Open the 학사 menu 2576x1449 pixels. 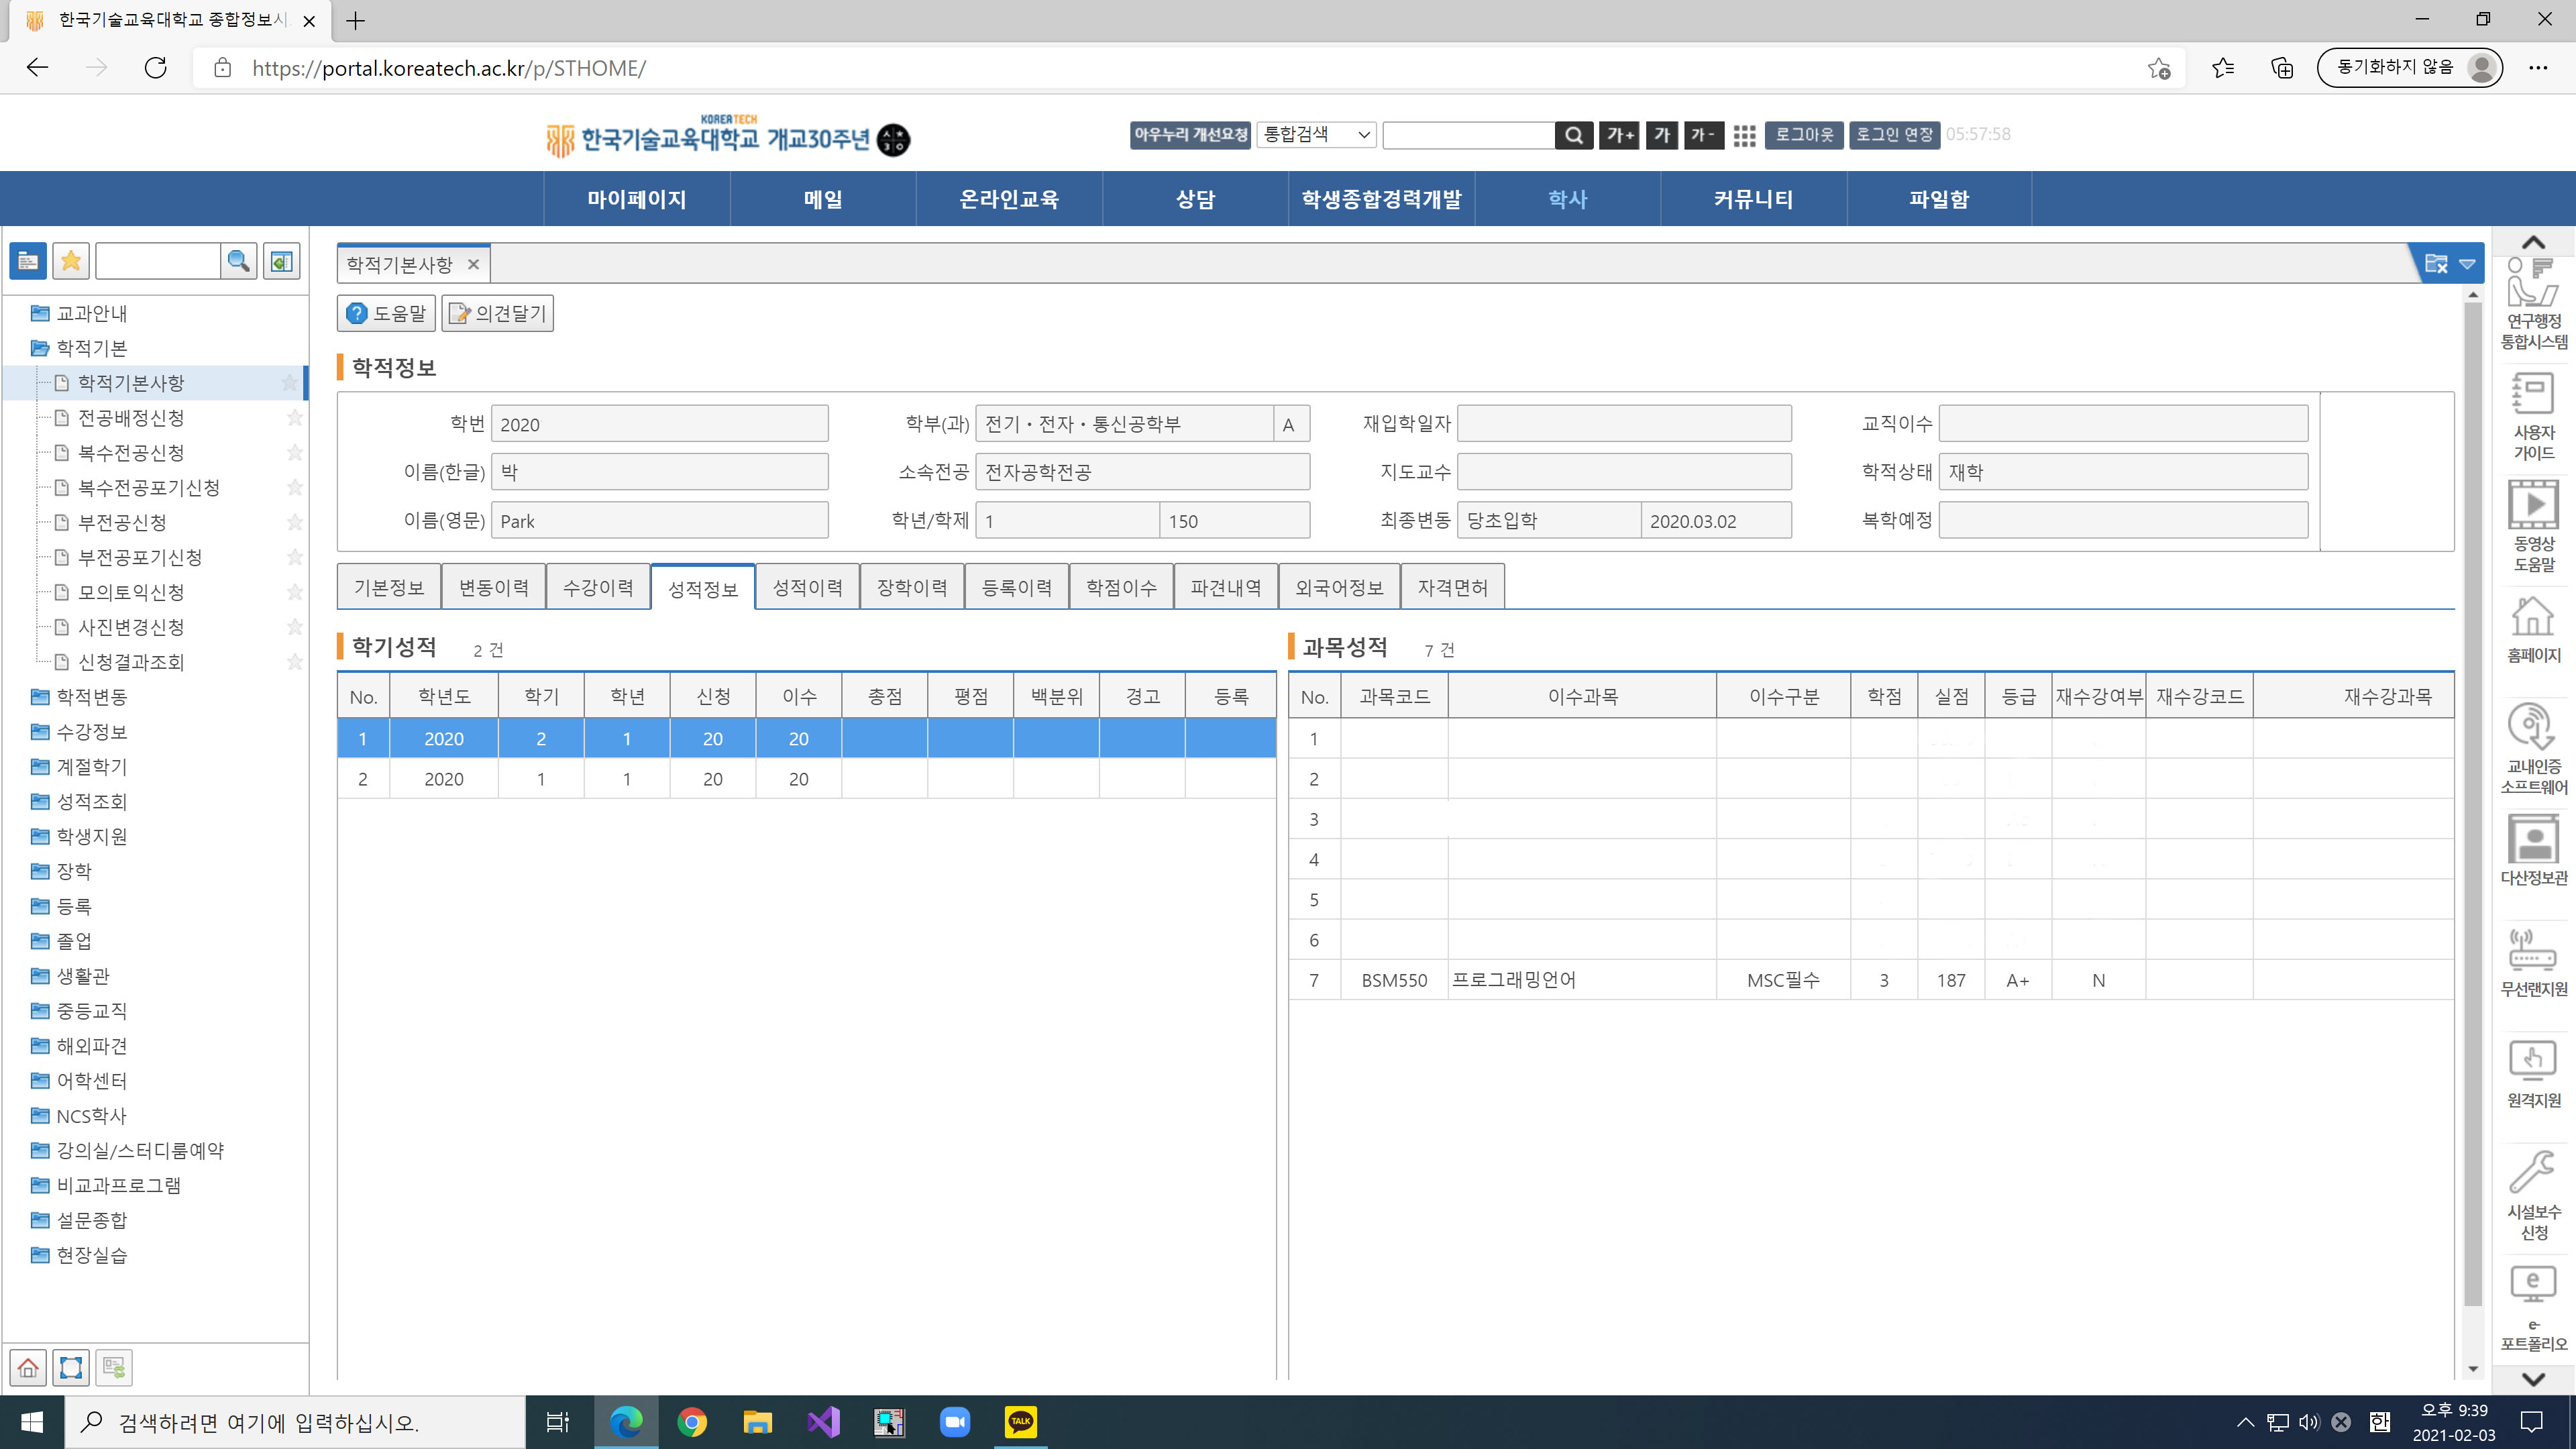click(x=1567, y=199)
